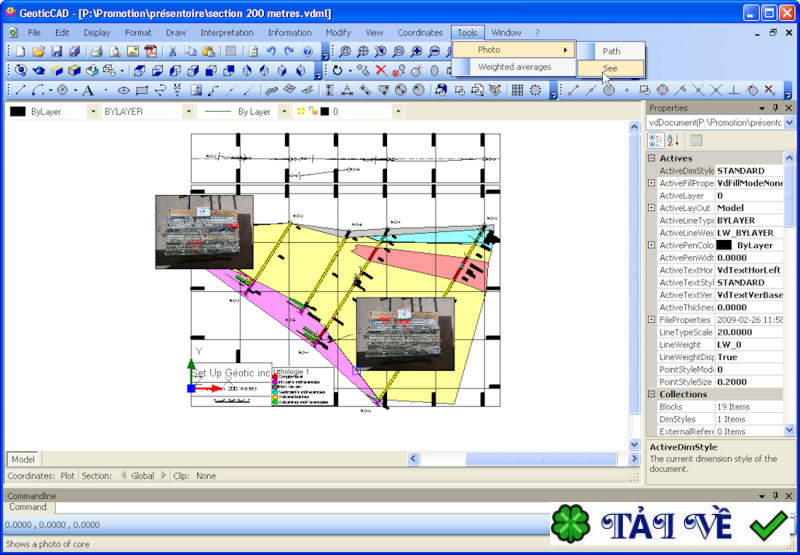Expand the ActiveLayOut property
This screenshot has height=555, width=800.
point(652,208)
